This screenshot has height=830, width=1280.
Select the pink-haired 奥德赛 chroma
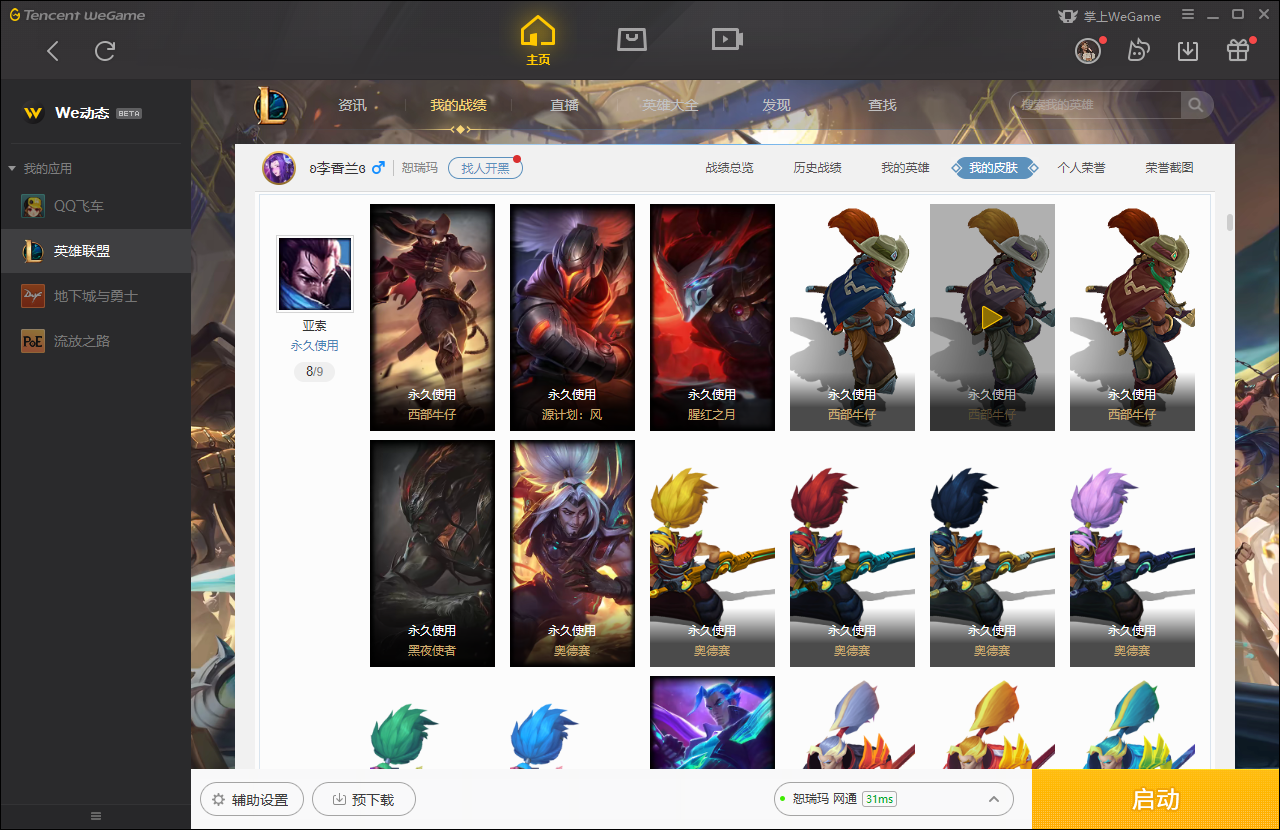(x=1132, y=553)
